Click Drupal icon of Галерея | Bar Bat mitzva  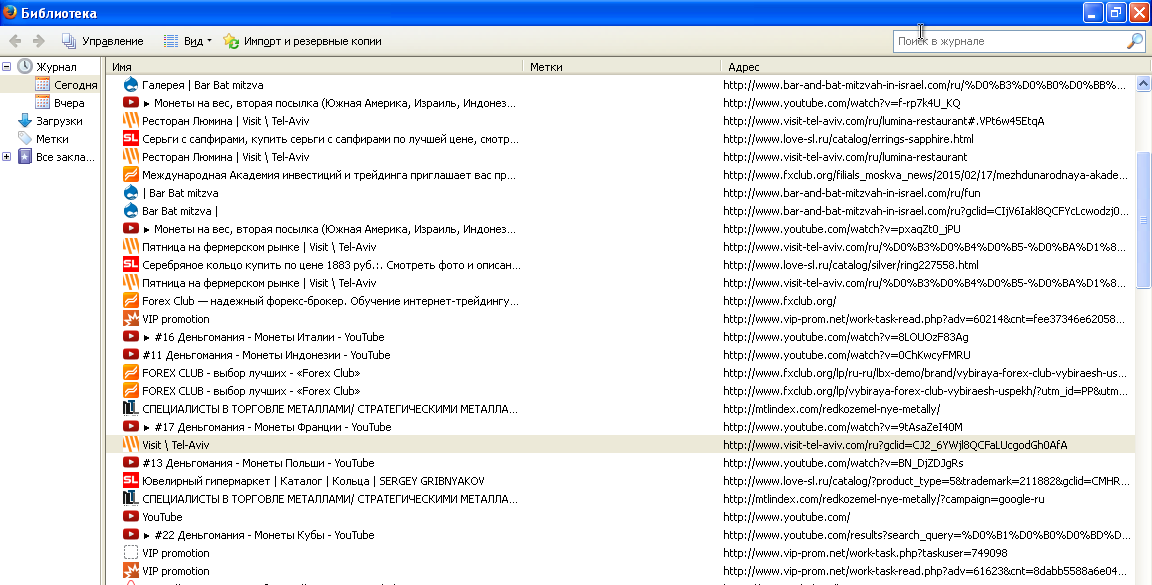click(131, 85)
